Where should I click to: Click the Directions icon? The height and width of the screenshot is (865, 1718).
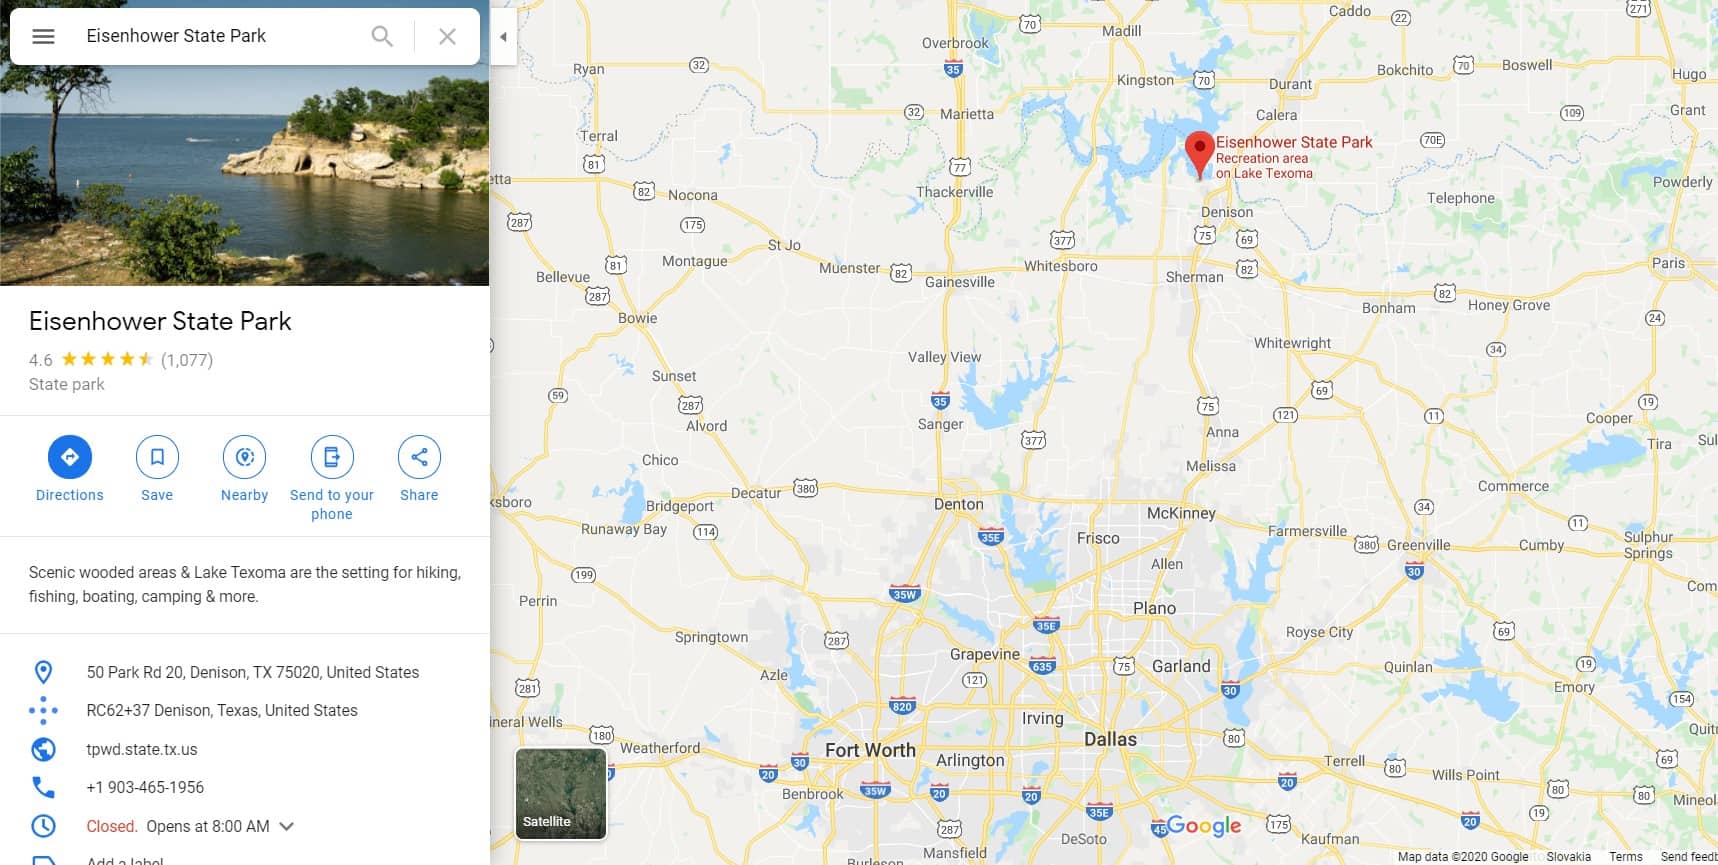[70, 457]
